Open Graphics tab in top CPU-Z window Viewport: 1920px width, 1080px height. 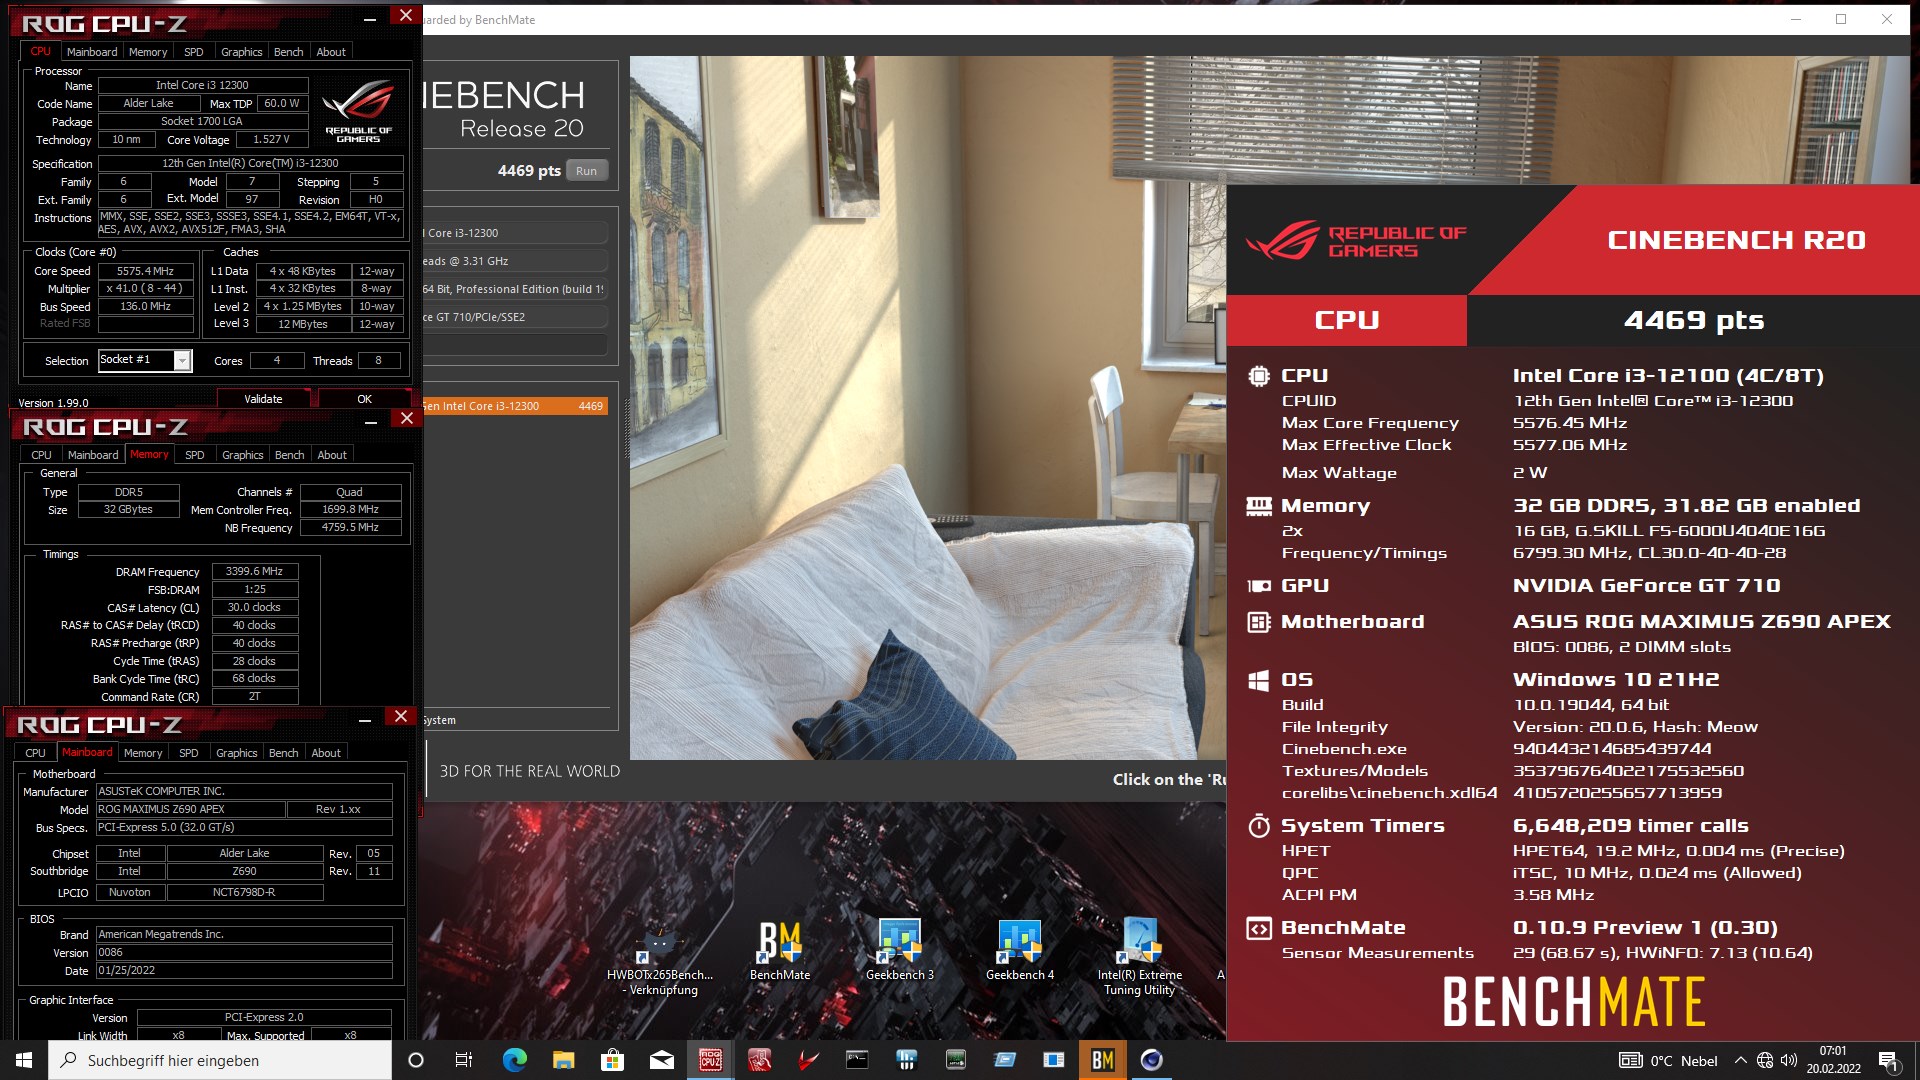click(242, 52)
